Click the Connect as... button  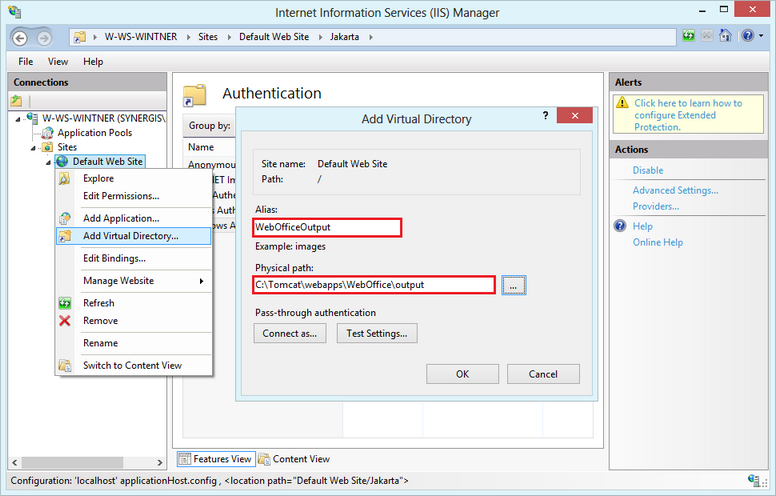pyautogui.click(x=290, y=333)
